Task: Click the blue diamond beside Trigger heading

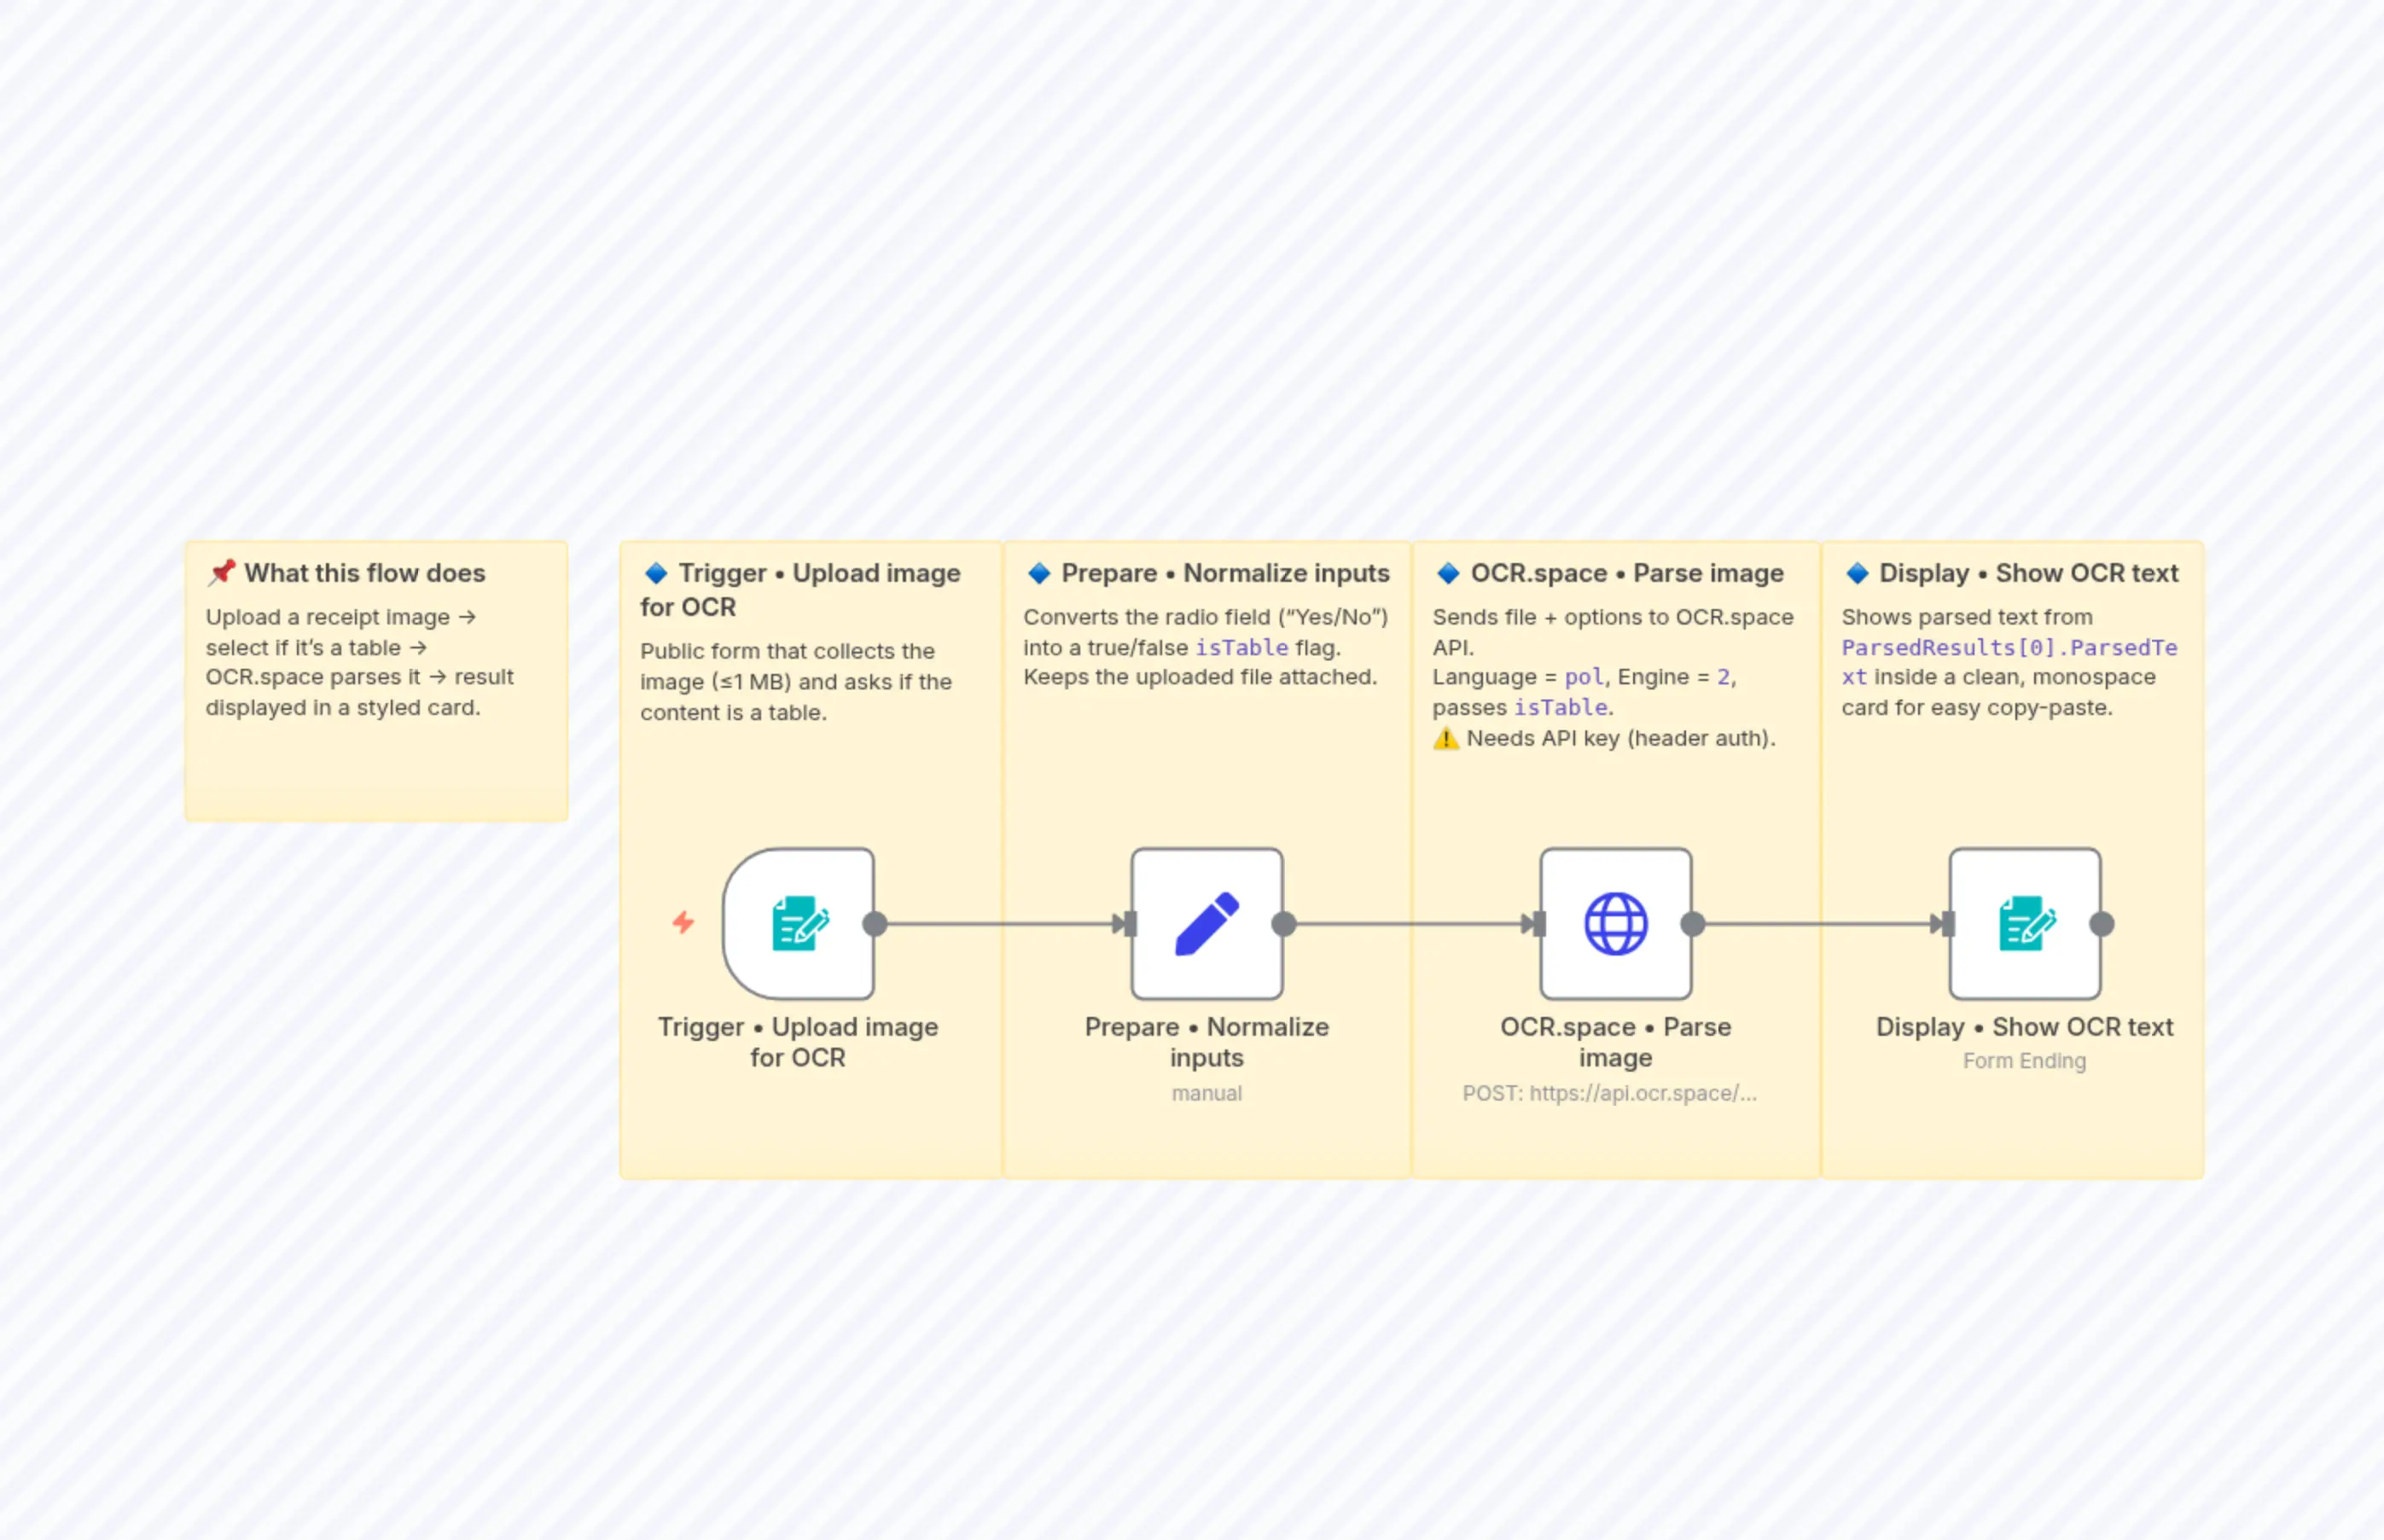Action: click(655, 572)
